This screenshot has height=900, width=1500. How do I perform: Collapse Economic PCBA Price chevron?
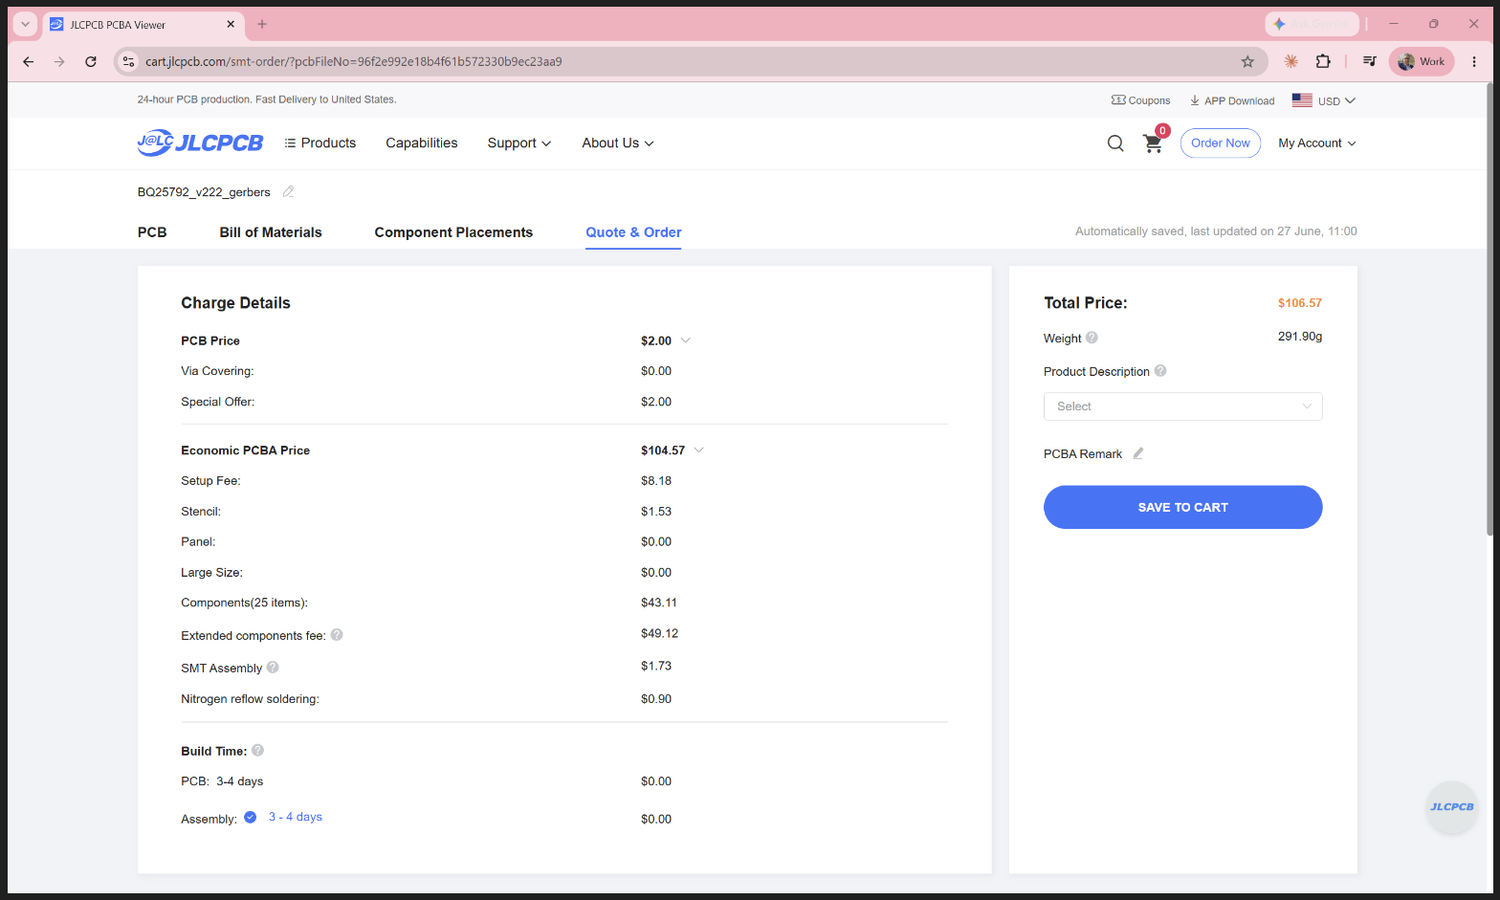[699, 450]
